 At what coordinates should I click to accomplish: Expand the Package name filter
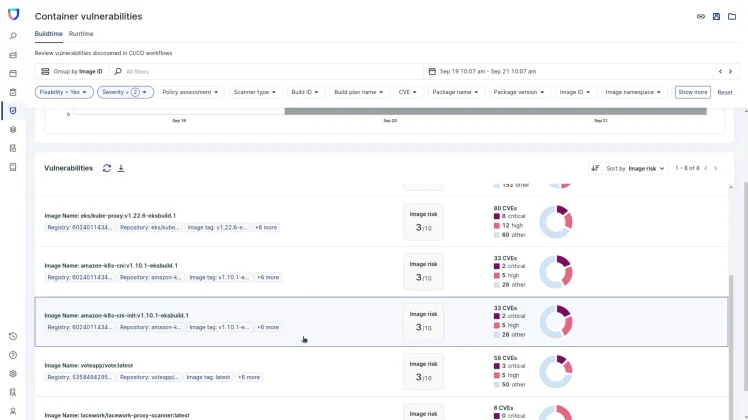(x=455, y=92)
